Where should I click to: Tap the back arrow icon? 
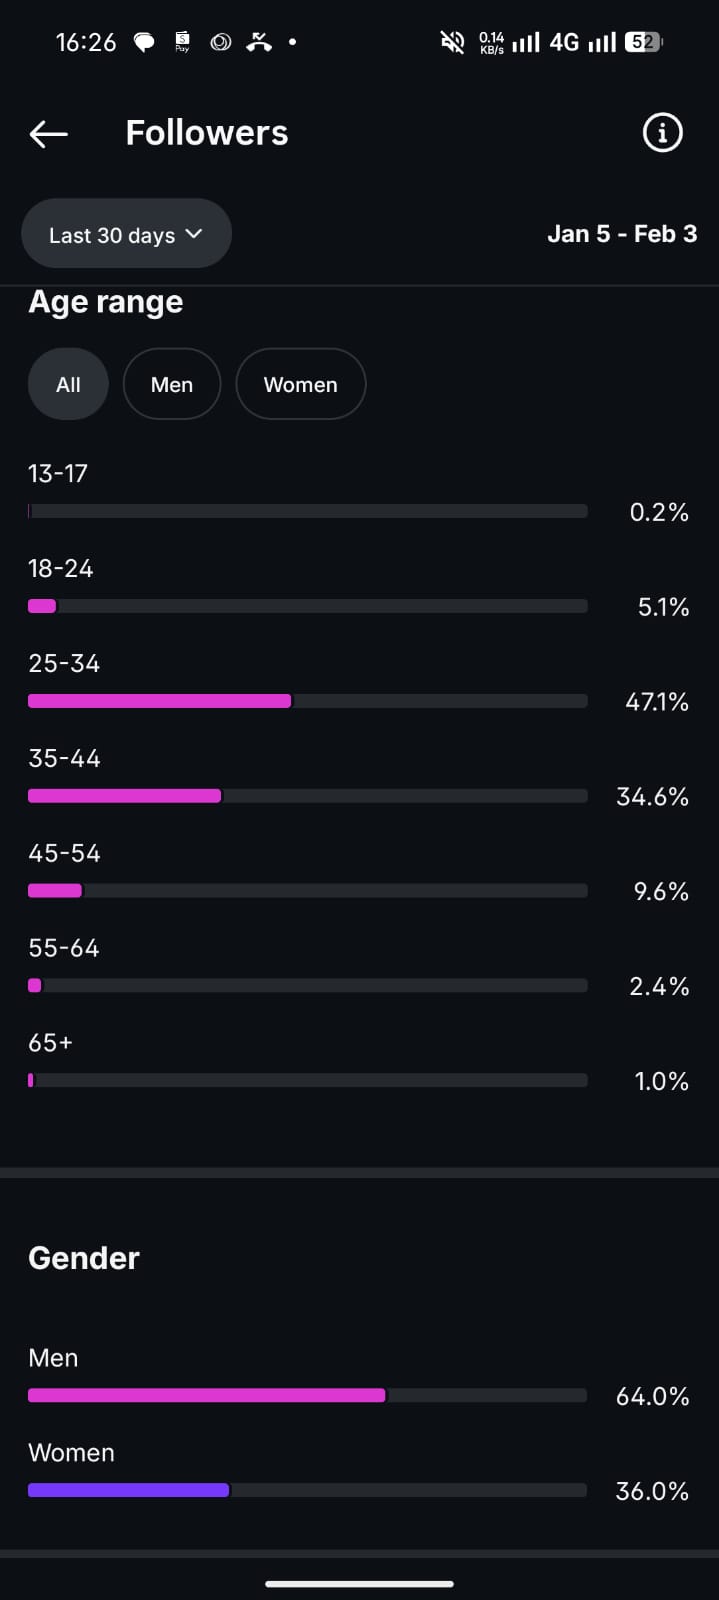(48, 133)
